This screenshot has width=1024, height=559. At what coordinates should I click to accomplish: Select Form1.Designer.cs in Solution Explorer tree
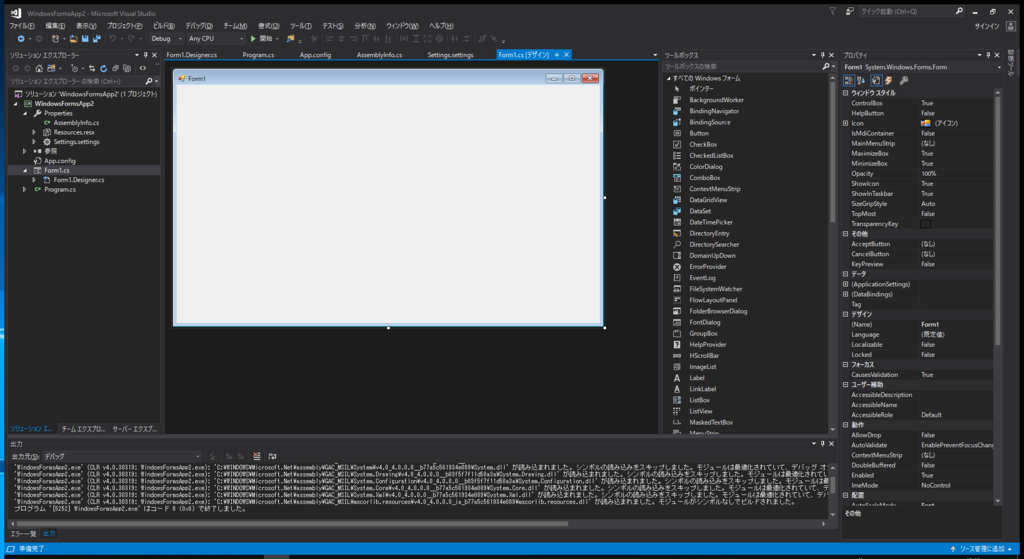[79, 180]
